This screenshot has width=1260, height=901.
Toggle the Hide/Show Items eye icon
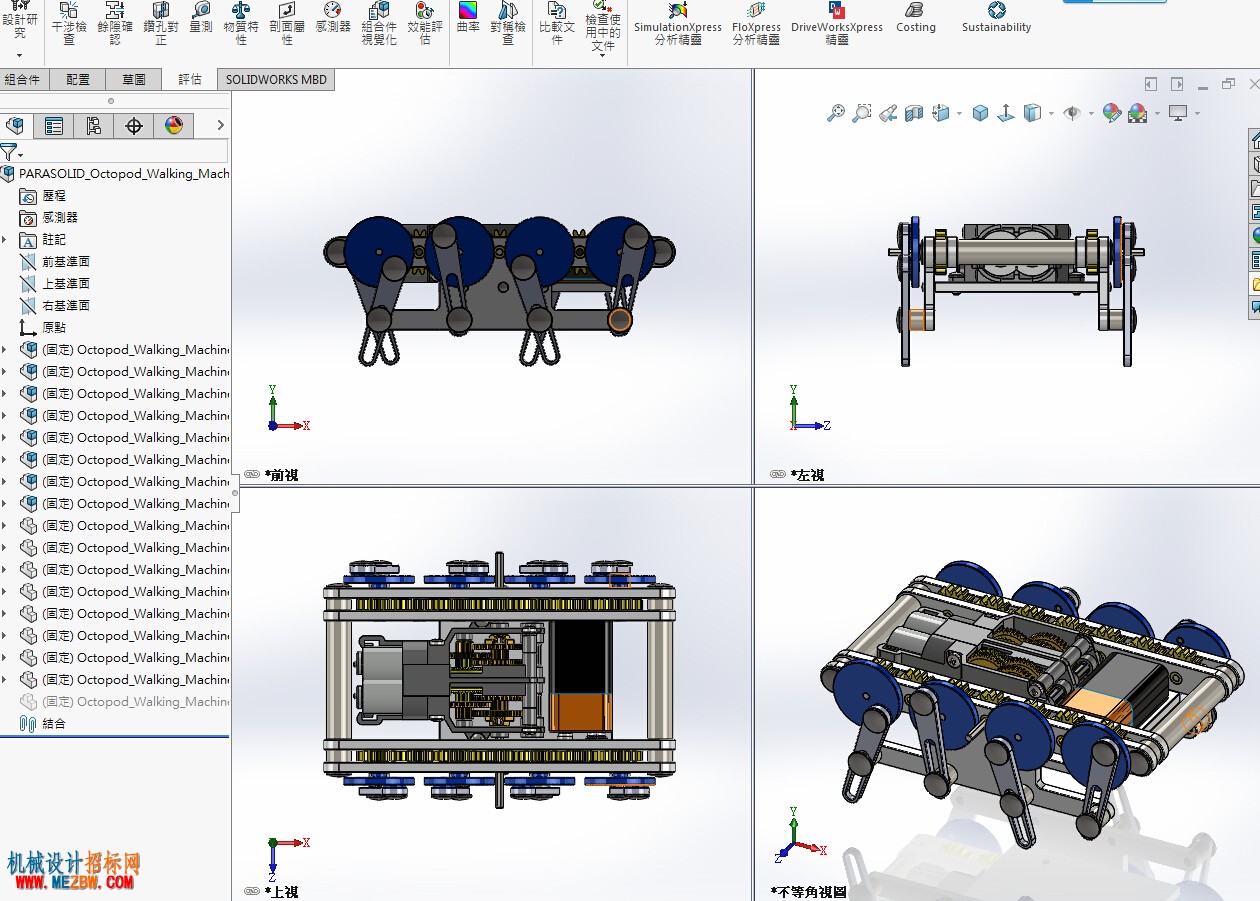click(x=1072, y=113)
